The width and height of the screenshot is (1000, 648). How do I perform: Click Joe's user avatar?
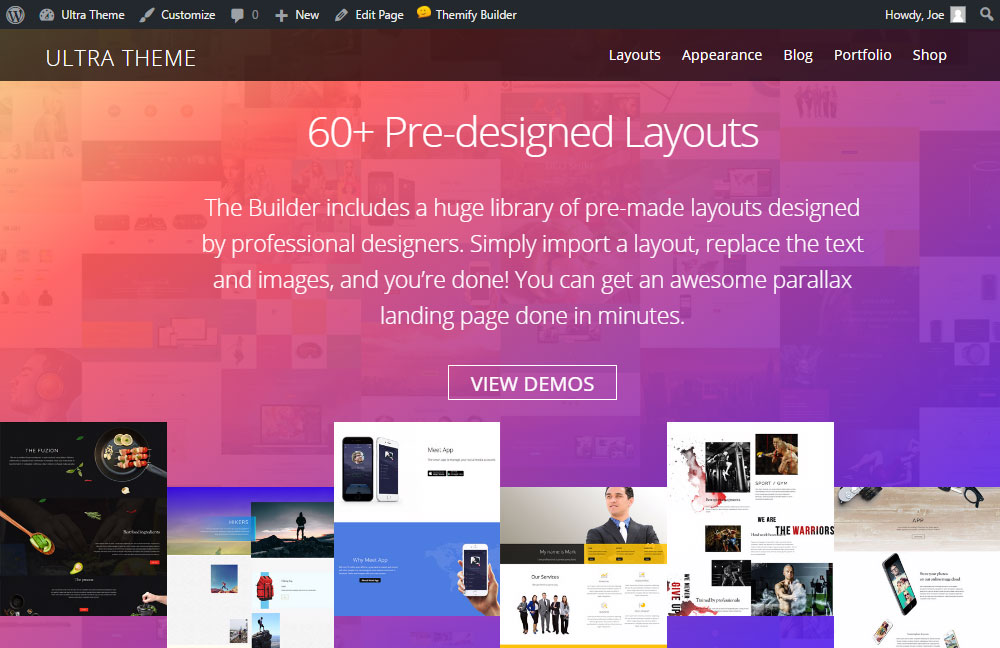tap(958, 15)
